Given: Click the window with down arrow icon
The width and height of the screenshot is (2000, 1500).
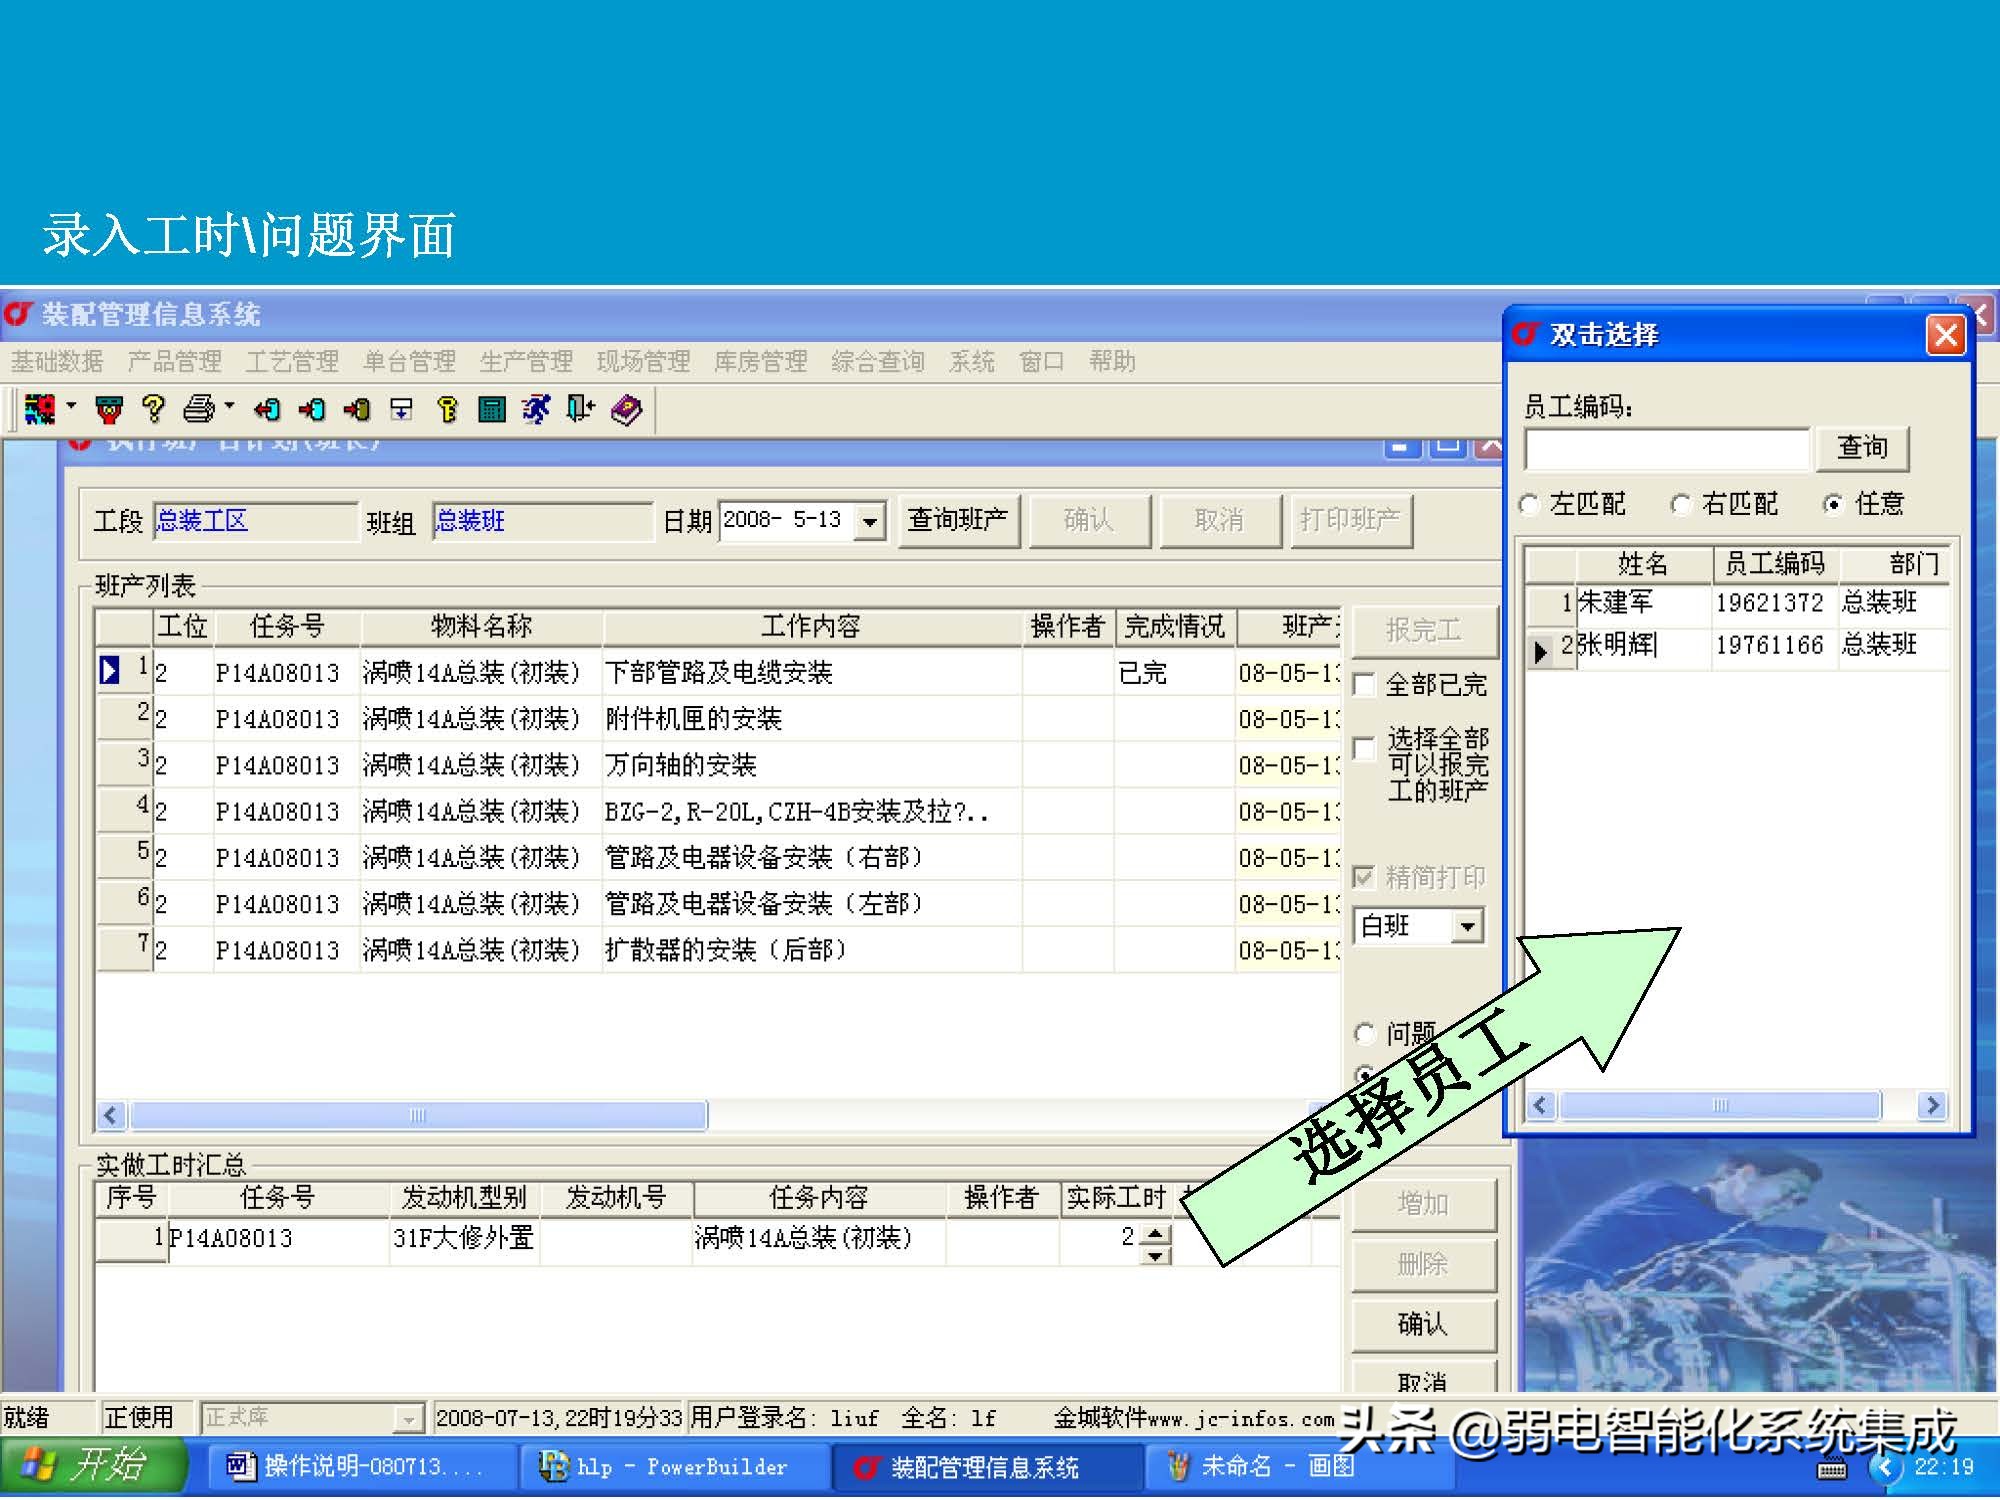Looking at the screenshot, I should pos(402,409).
